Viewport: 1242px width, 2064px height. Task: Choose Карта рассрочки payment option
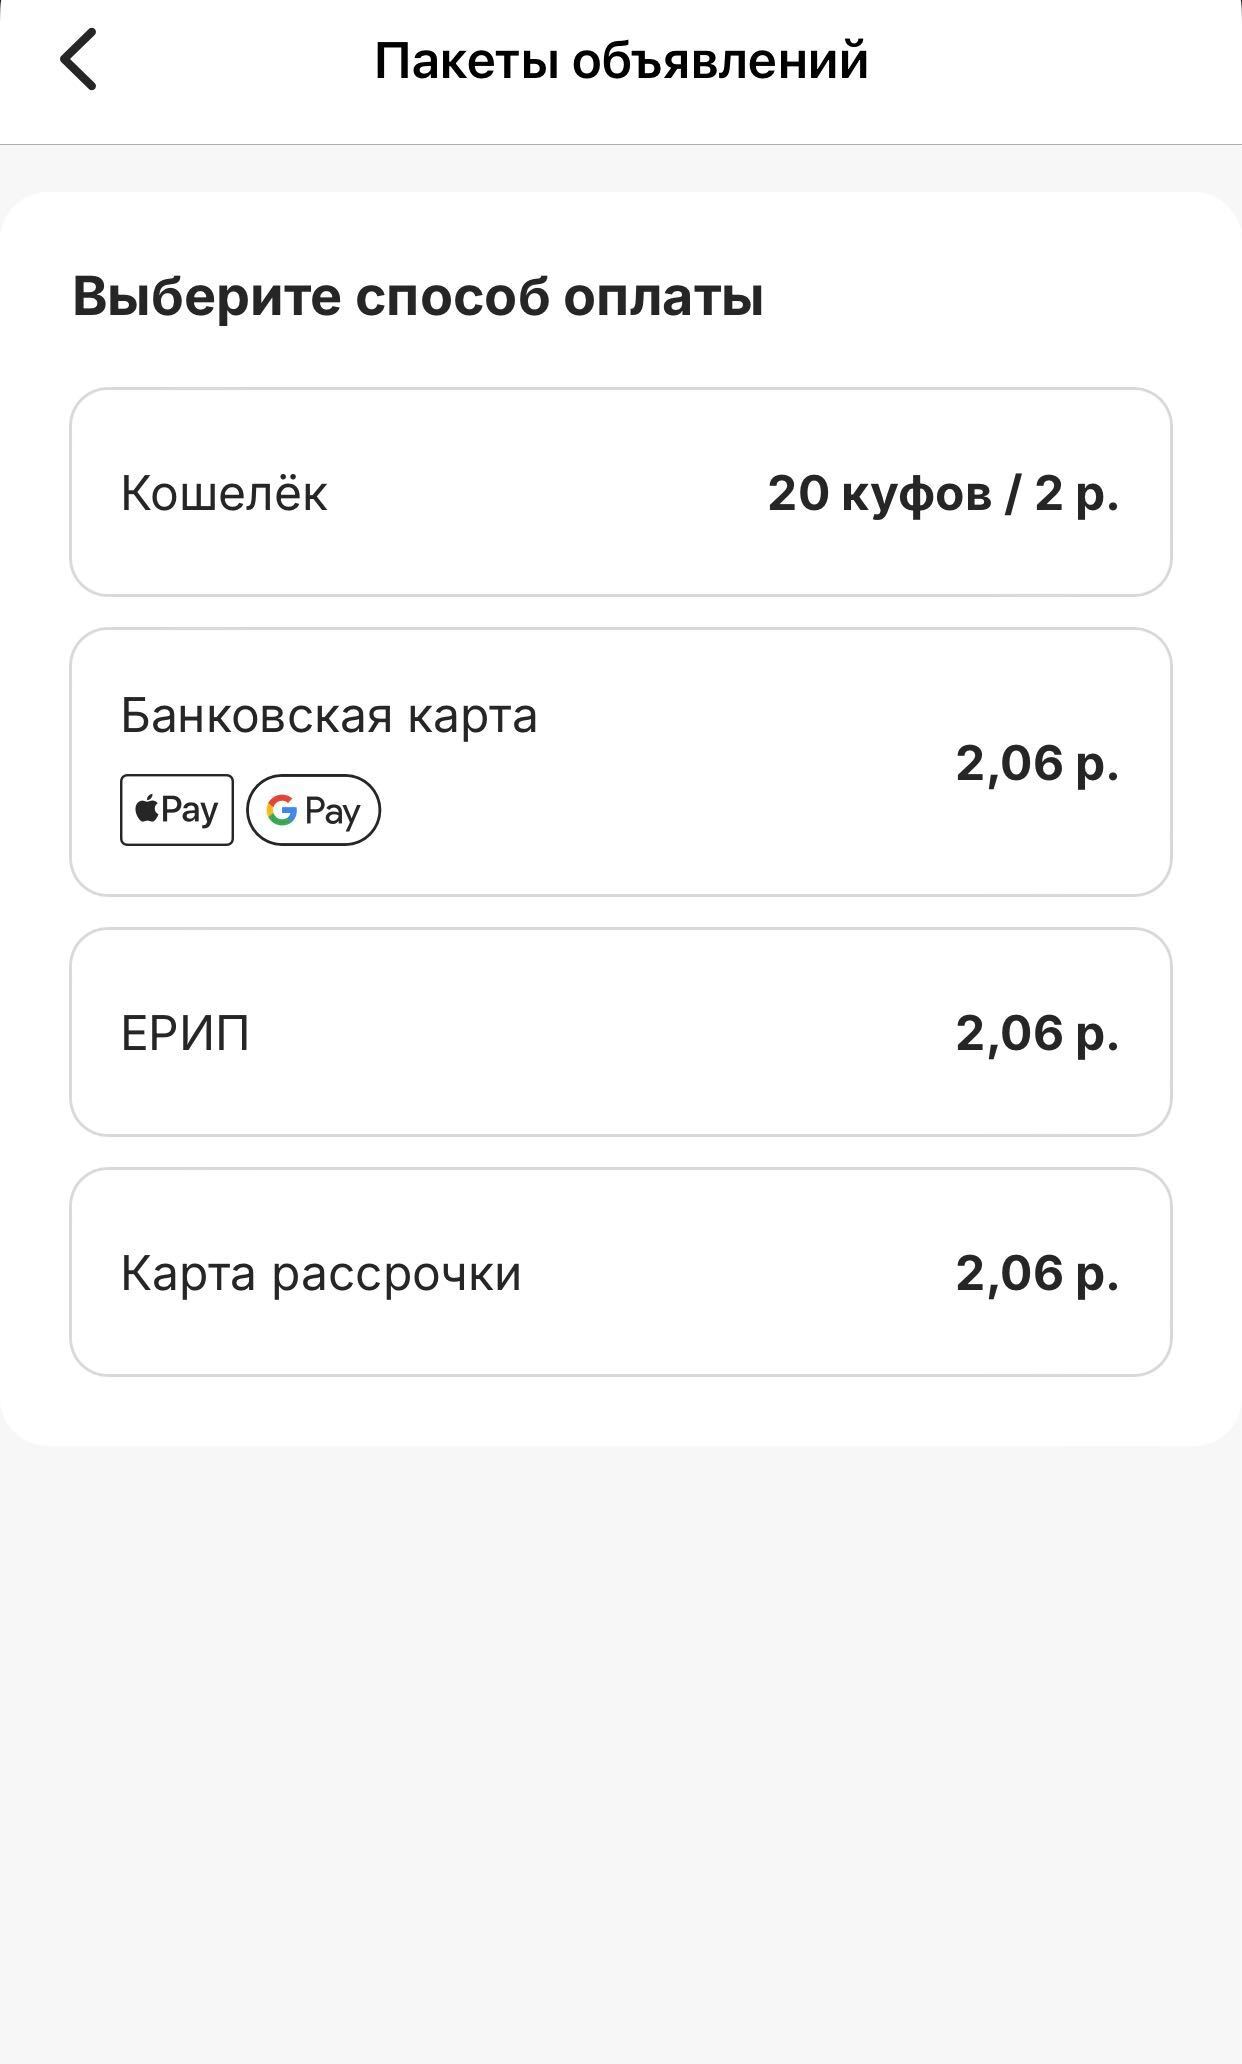point(621,1272)
